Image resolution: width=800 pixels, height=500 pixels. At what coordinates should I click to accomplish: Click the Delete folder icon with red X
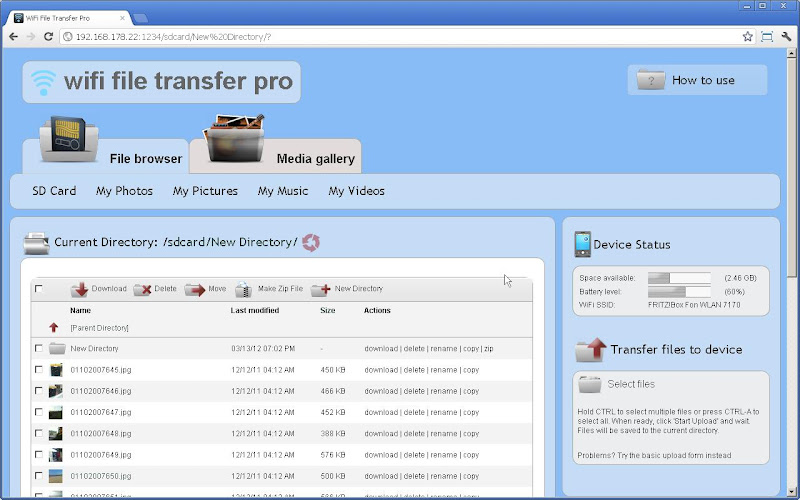pos(142,289)
